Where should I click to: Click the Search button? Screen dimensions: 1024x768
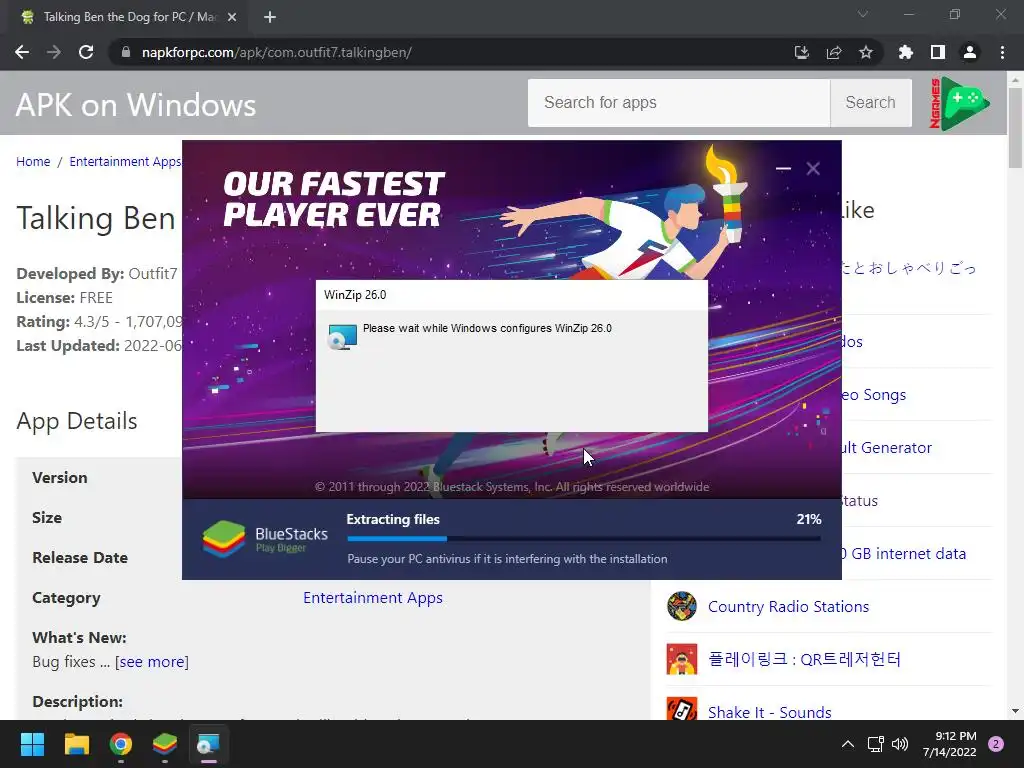click(871, 103)
